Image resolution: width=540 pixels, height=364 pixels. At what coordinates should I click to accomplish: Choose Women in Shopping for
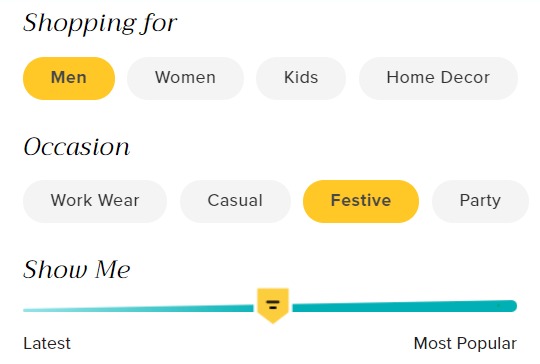pos(185,78)
